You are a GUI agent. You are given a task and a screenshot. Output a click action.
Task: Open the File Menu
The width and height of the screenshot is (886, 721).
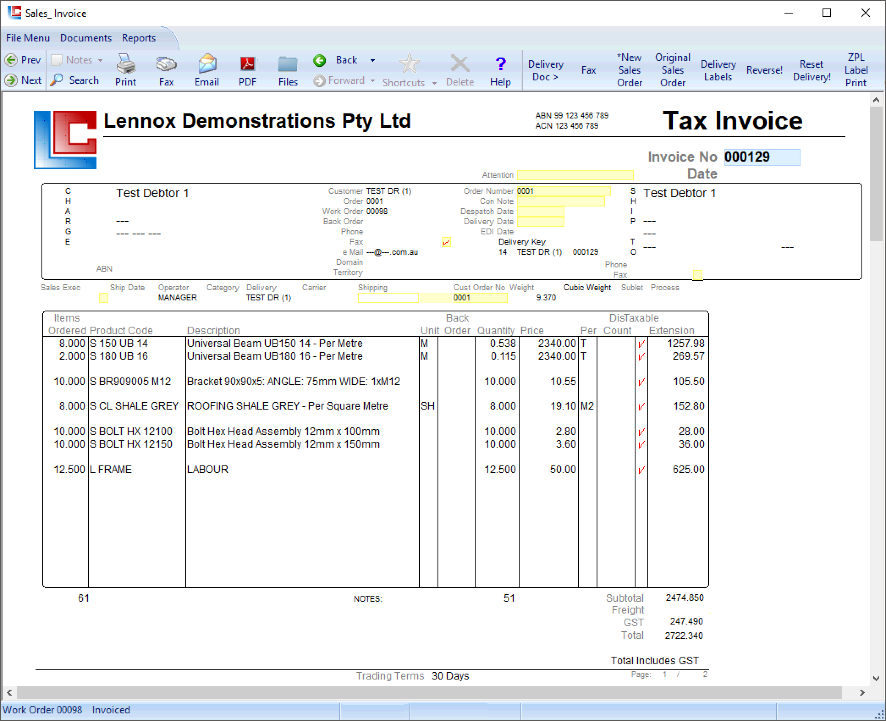point(28,38)
